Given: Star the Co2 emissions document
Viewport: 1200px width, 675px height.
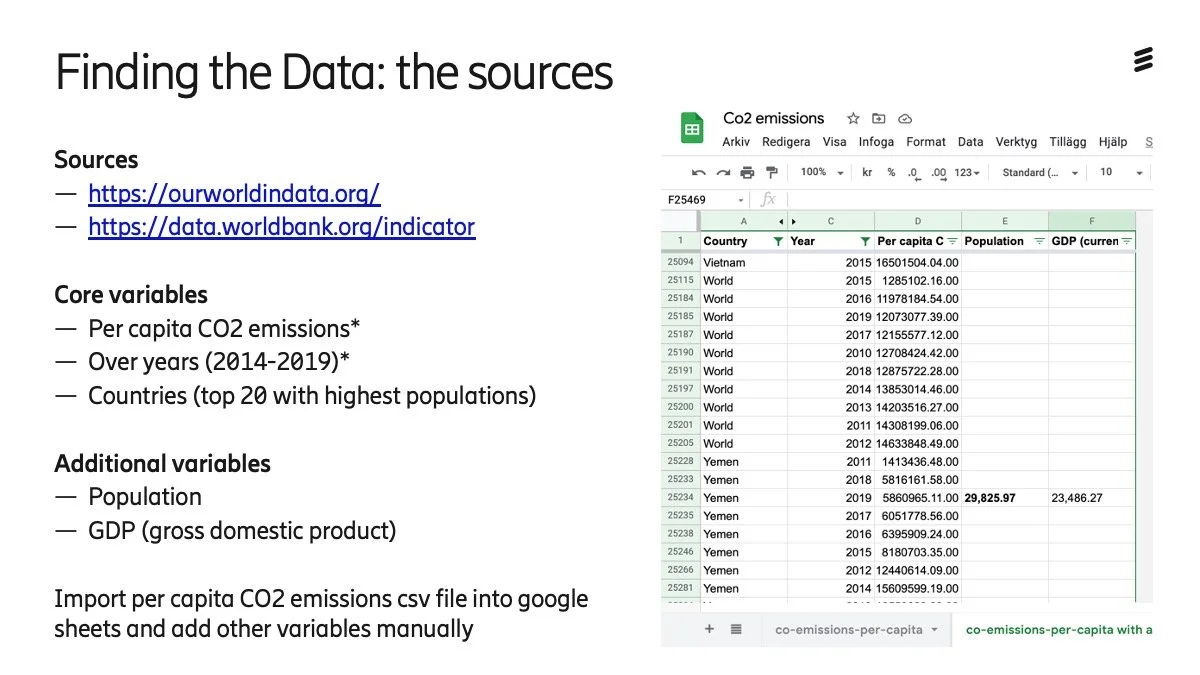Looking at the screenshot, I should pos(853,118).
